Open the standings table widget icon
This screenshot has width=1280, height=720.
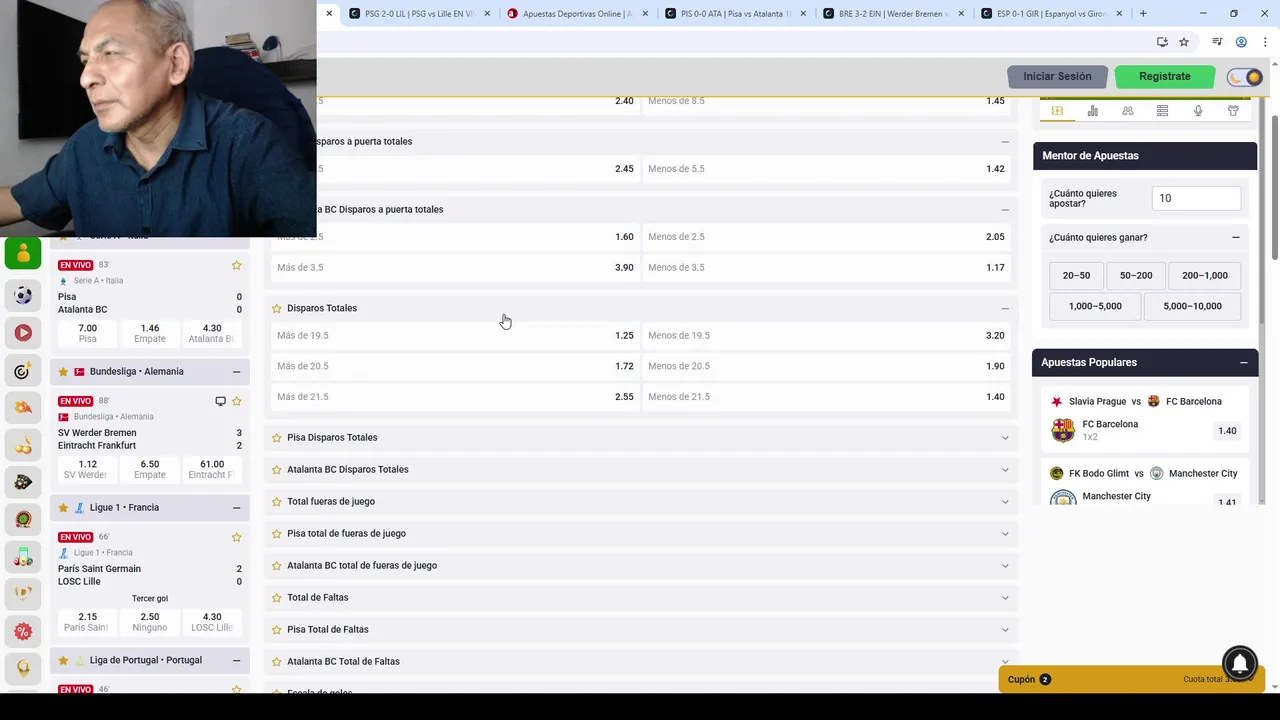pyautogui.click(x=1162, y=111)
